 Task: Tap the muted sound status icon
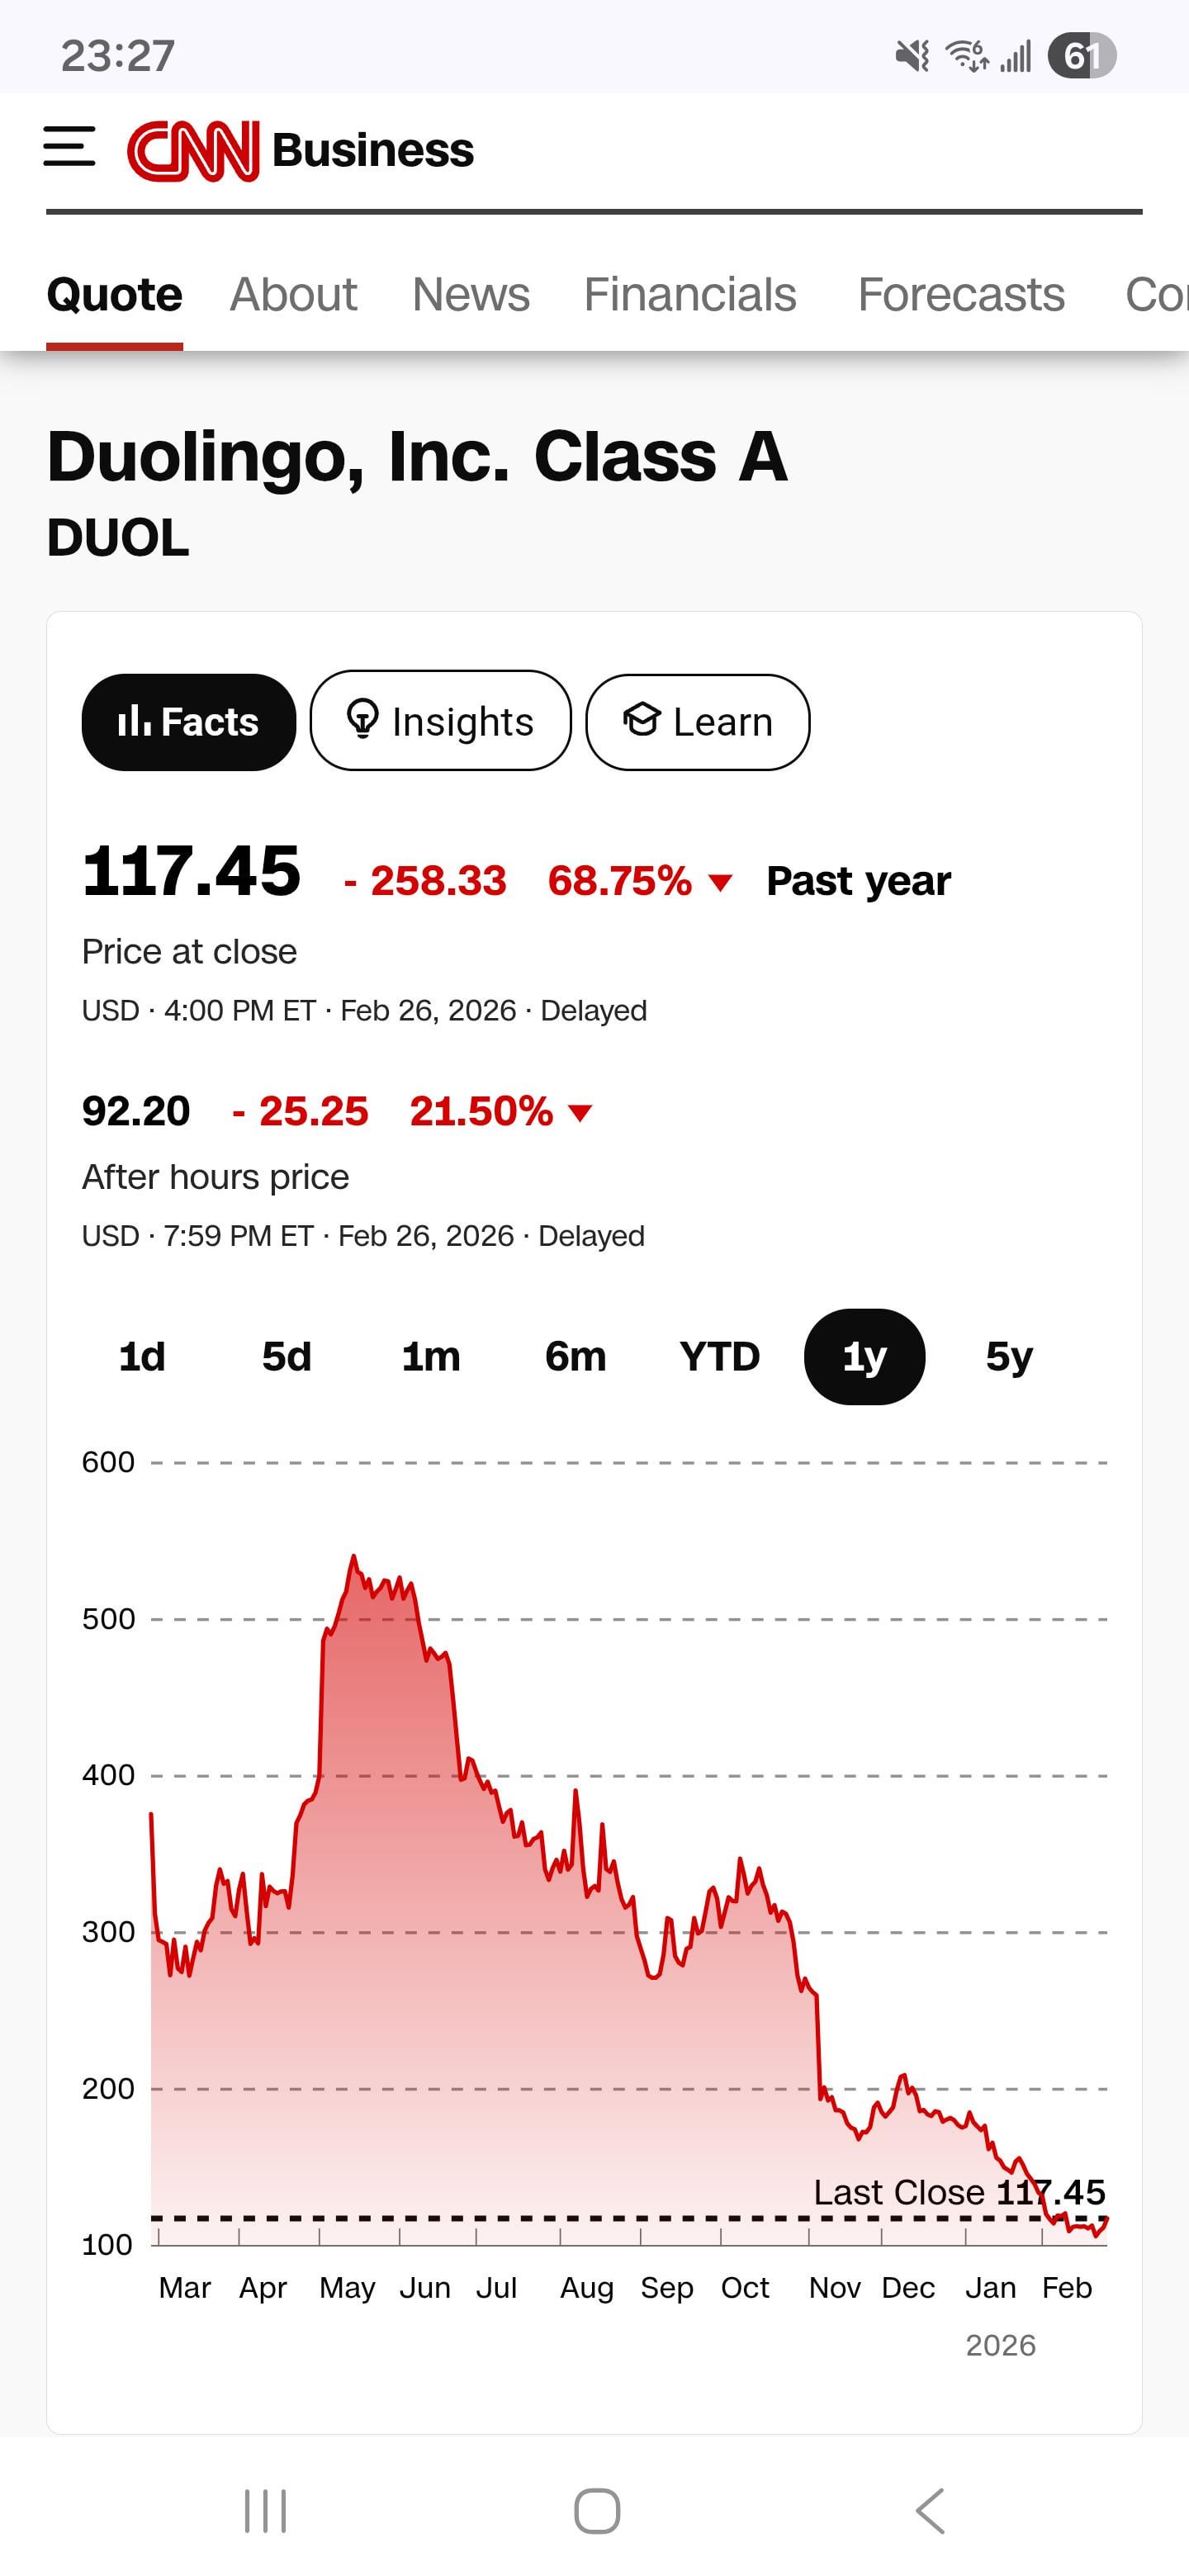(912, 56)
